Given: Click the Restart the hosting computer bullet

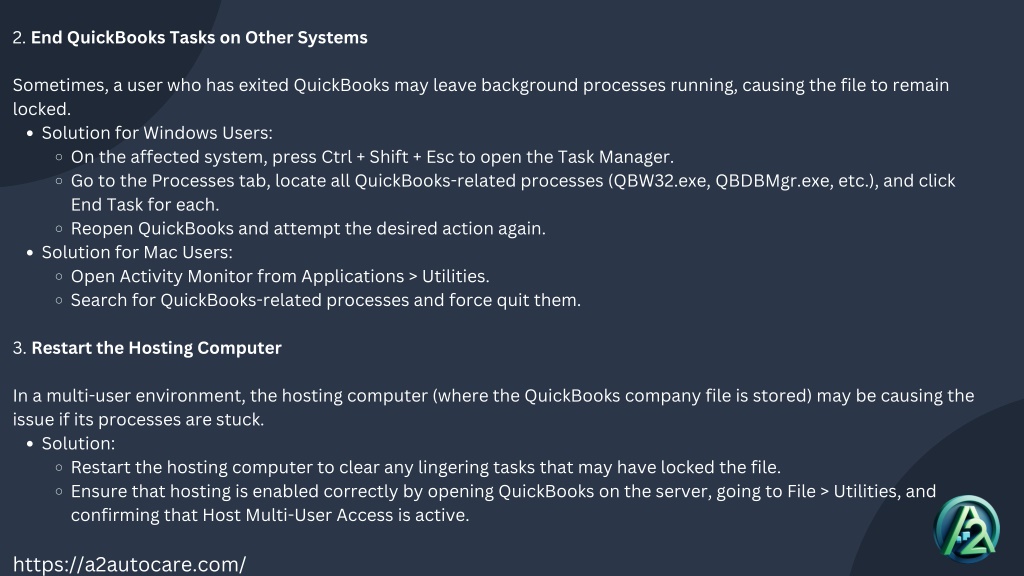Looking at the screenshot, I should coord(426,468).
